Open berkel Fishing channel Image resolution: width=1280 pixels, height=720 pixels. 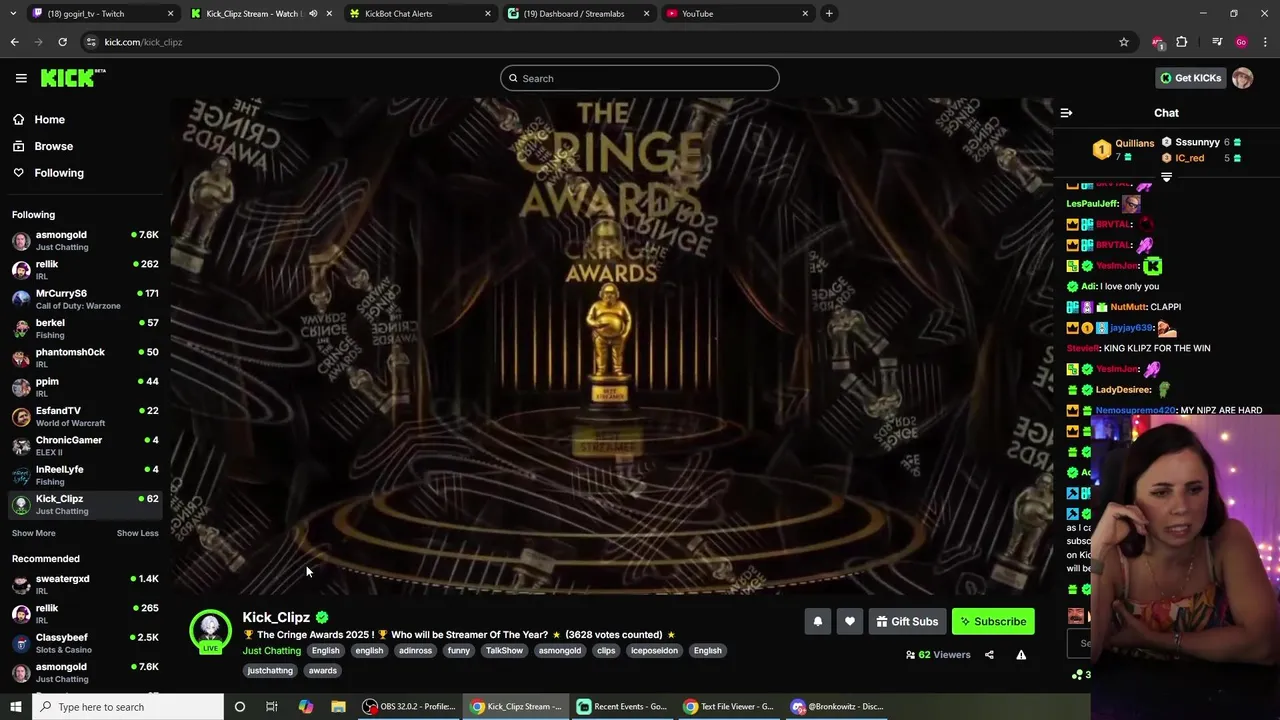point(85,329)
